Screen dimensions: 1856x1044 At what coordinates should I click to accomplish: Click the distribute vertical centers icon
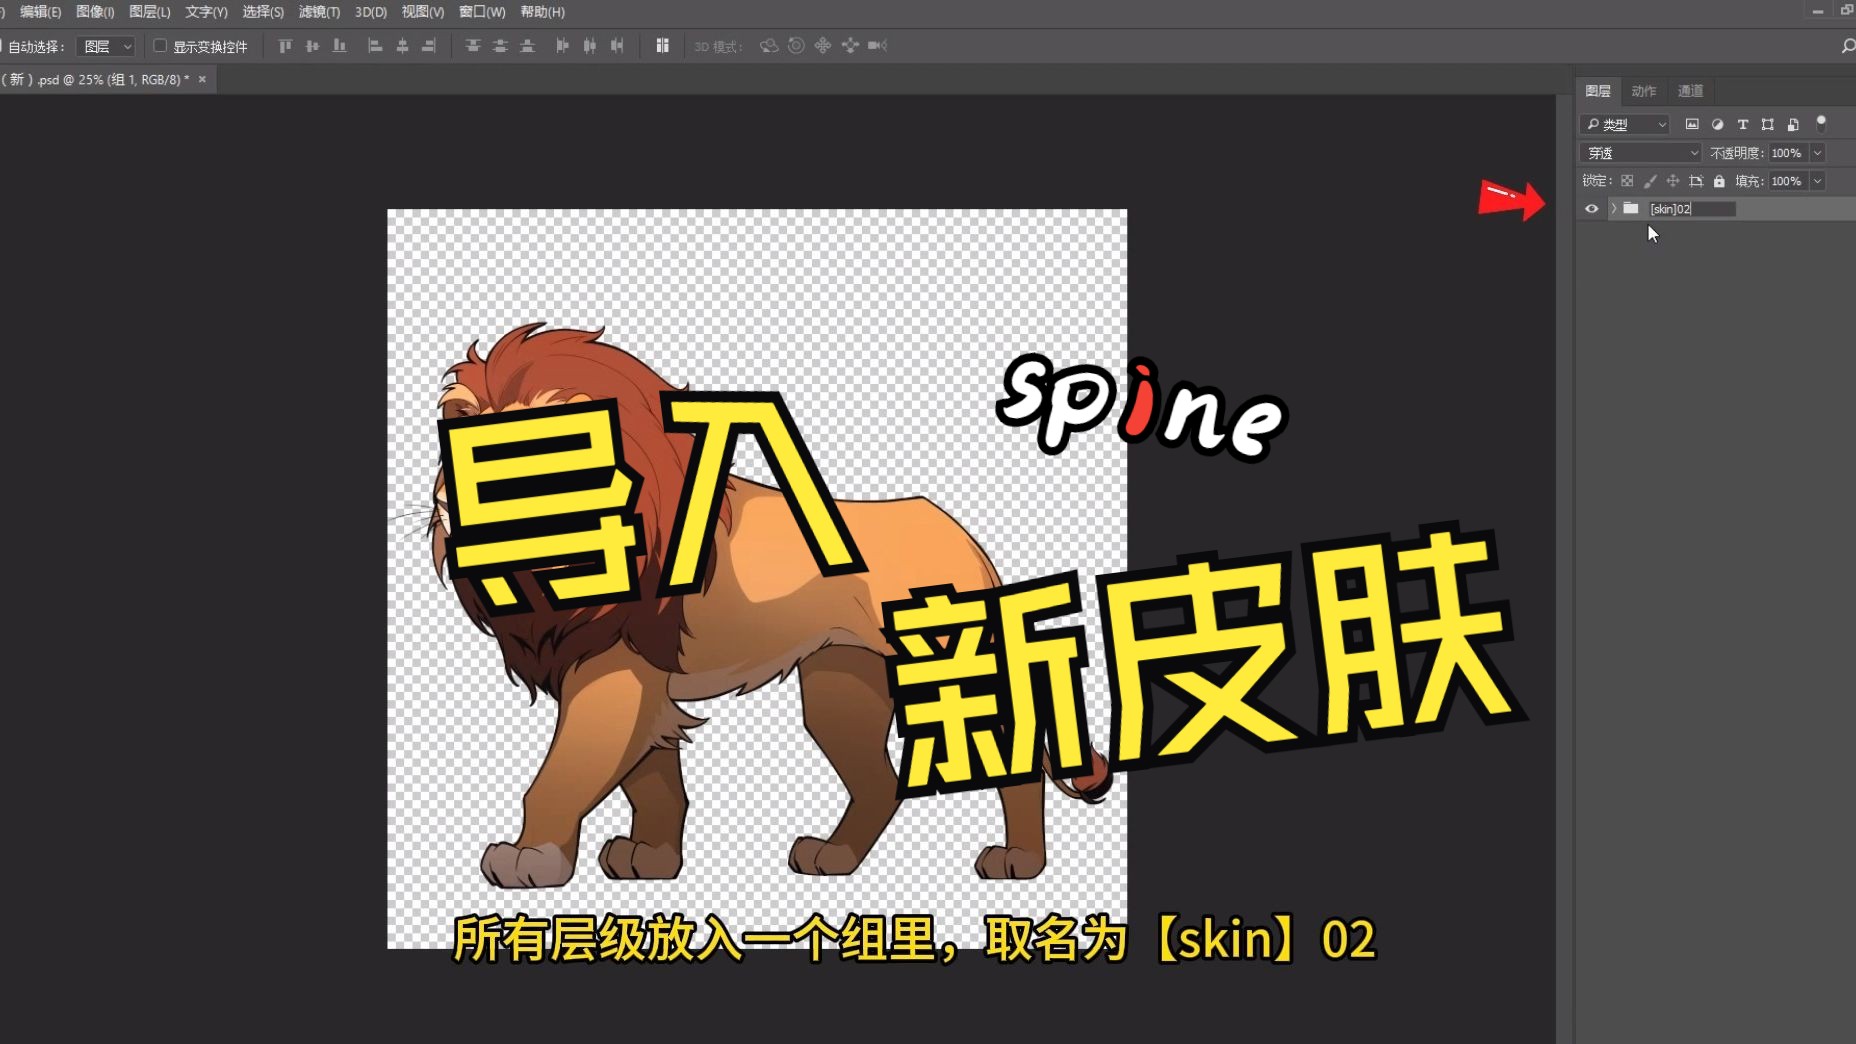tap(502, 46)
